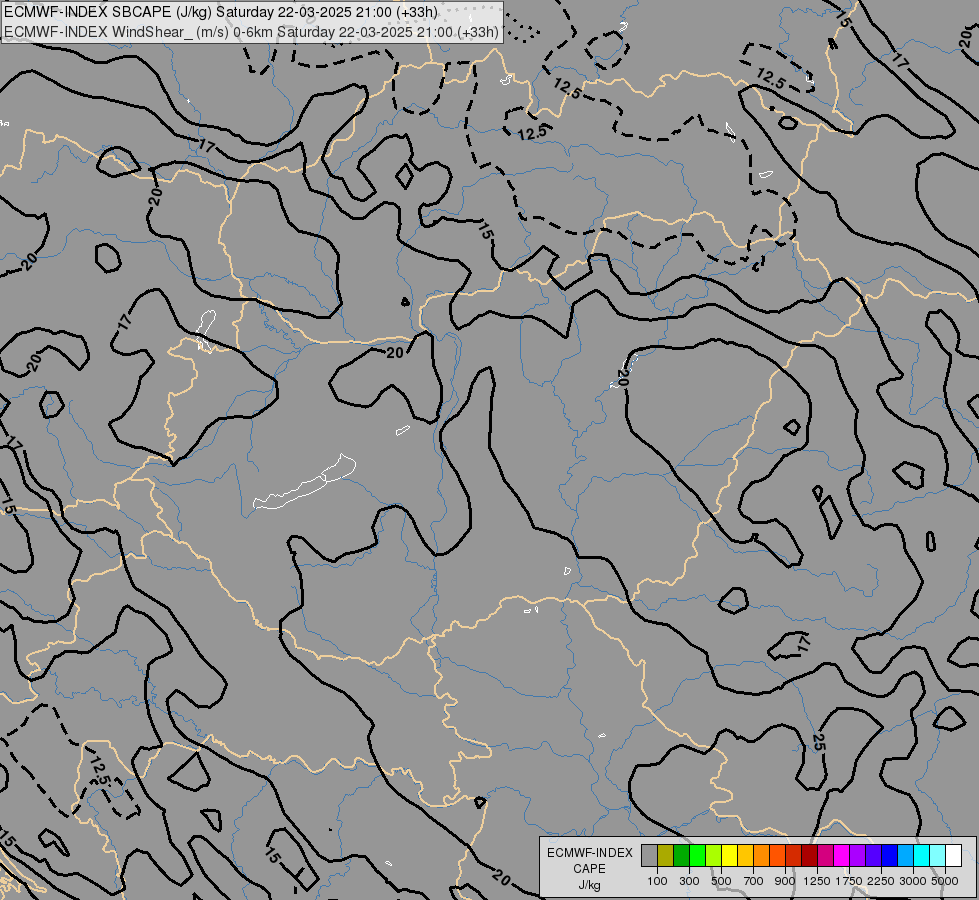Select the pure blue legend swatch
The image size is (979, 900).
[x=890, y=855]
